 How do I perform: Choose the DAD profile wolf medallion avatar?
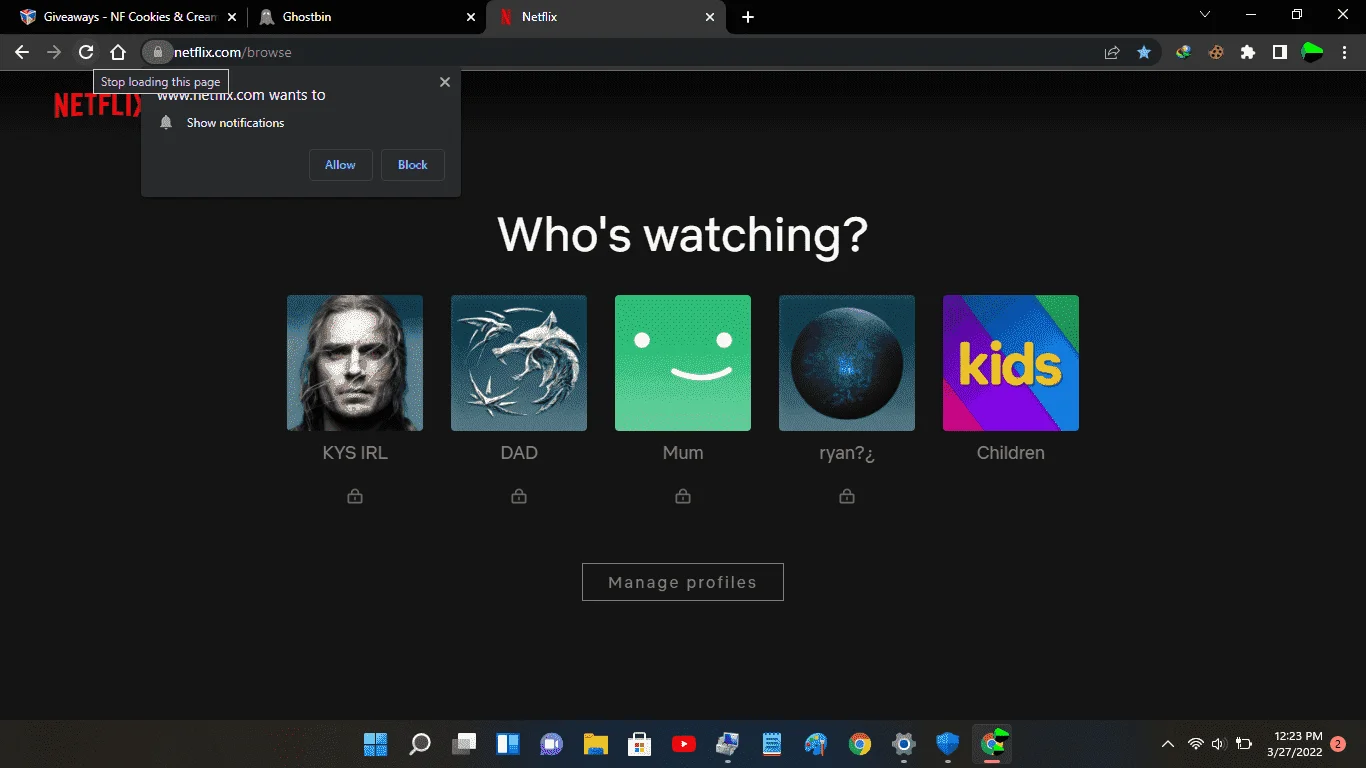pyautogui.click(x=519, y=363)
